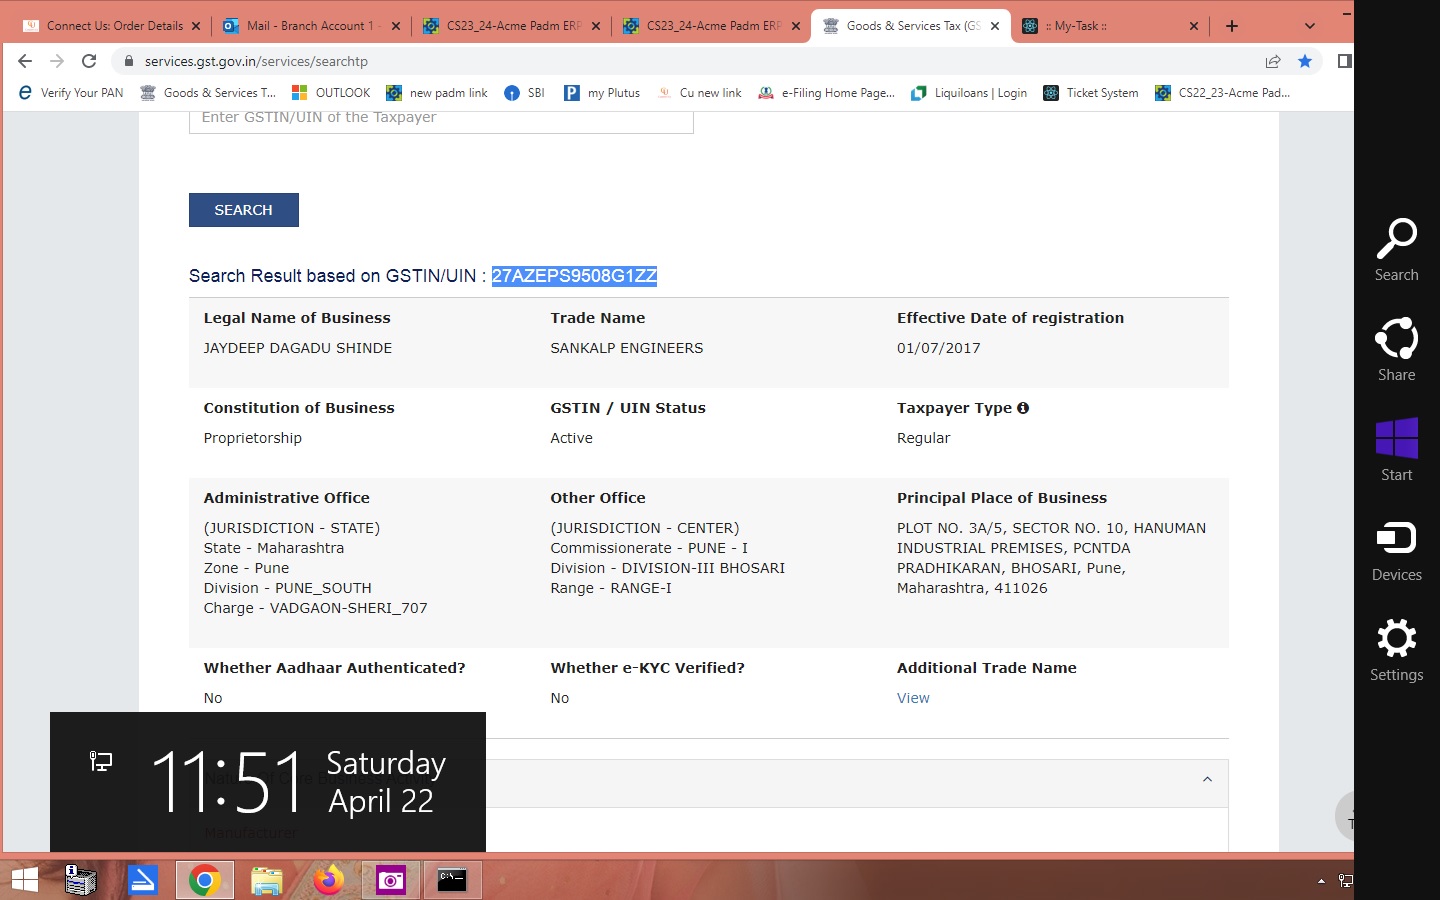Open the Devices charm
This screenshot has height=900, width=1440.
coord(1397,550)
